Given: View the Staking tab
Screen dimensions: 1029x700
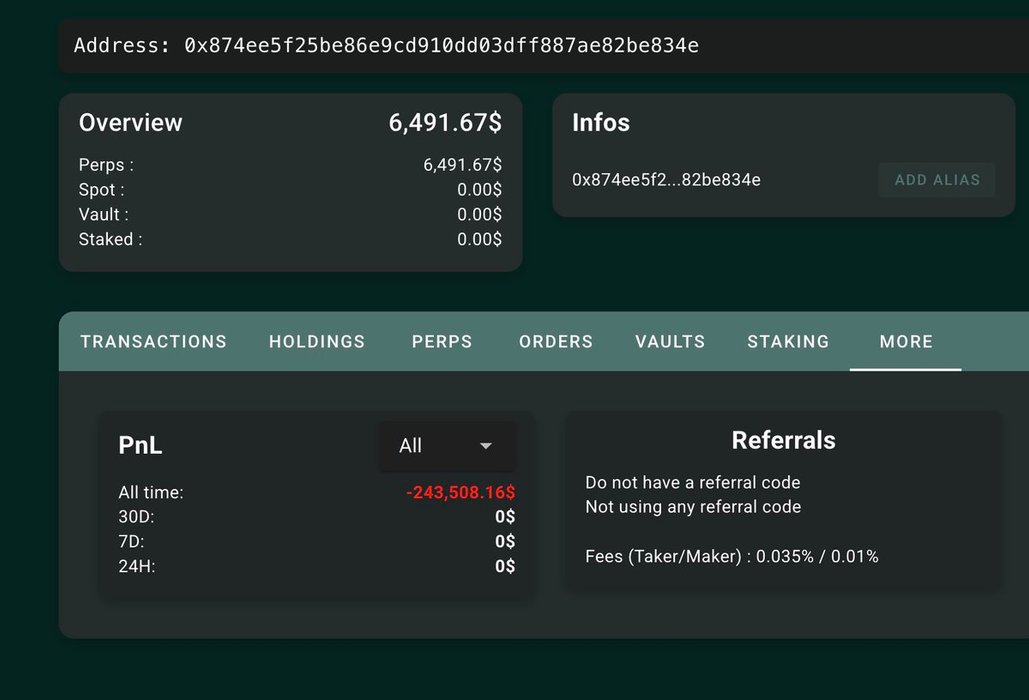Looking at the screenshot, I should point(788,342).
